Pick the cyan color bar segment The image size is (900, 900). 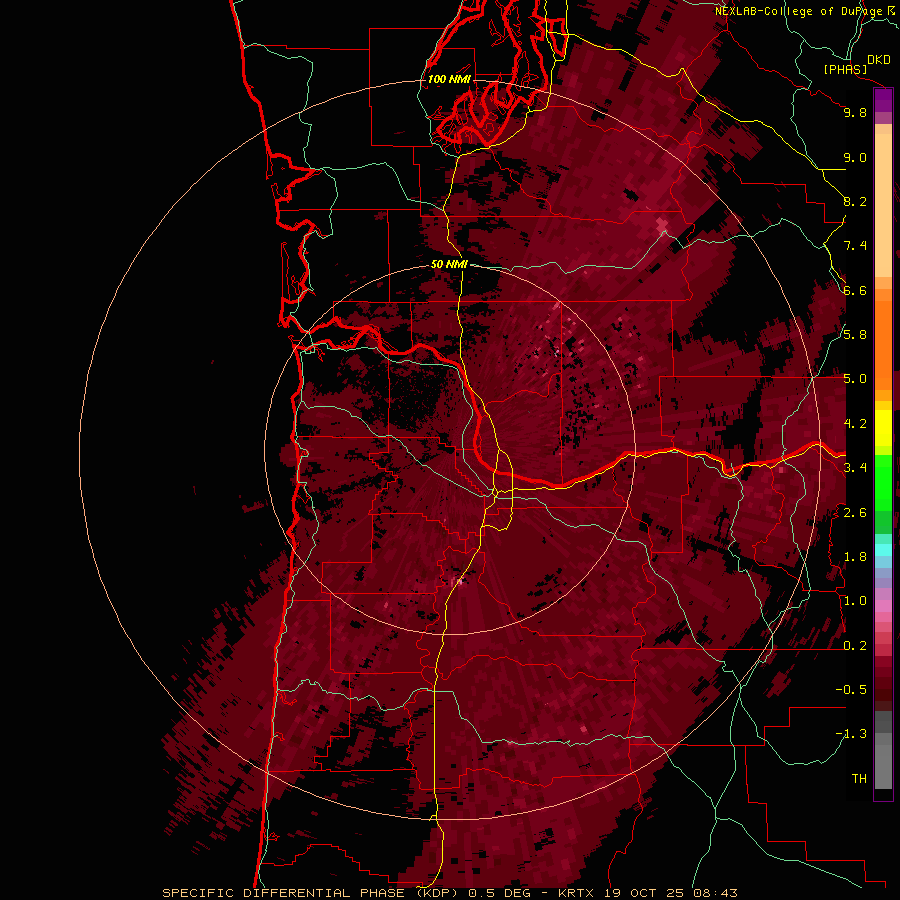coord(883,550)
